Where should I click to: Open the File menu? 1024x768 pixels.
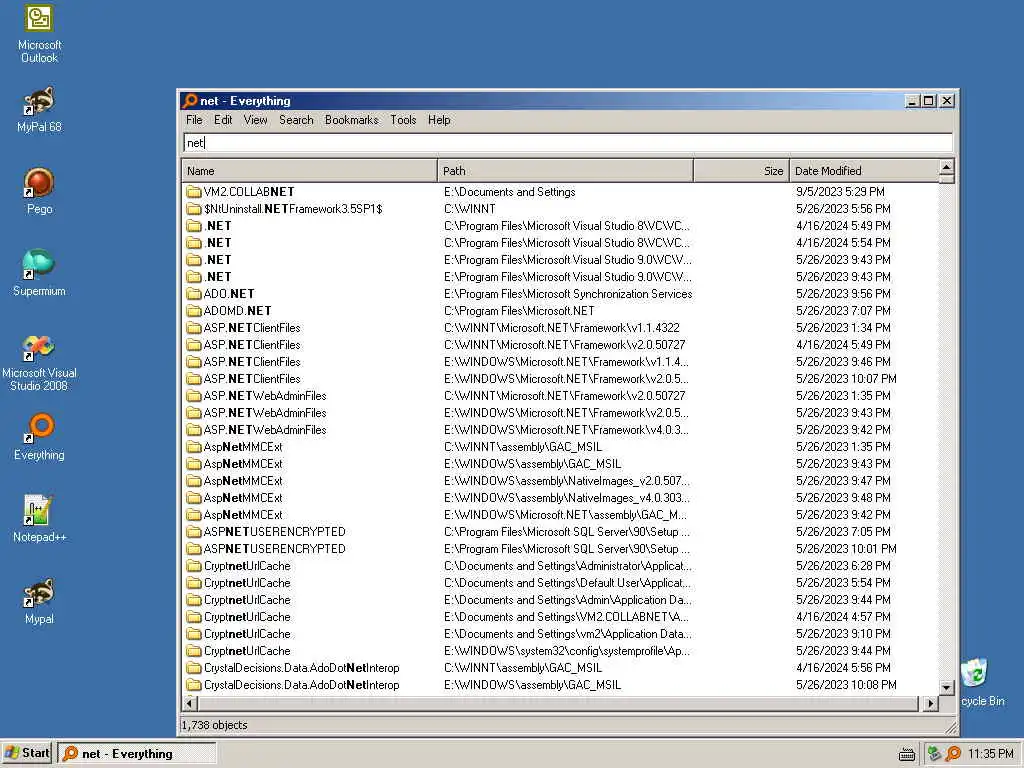[194, 120]
